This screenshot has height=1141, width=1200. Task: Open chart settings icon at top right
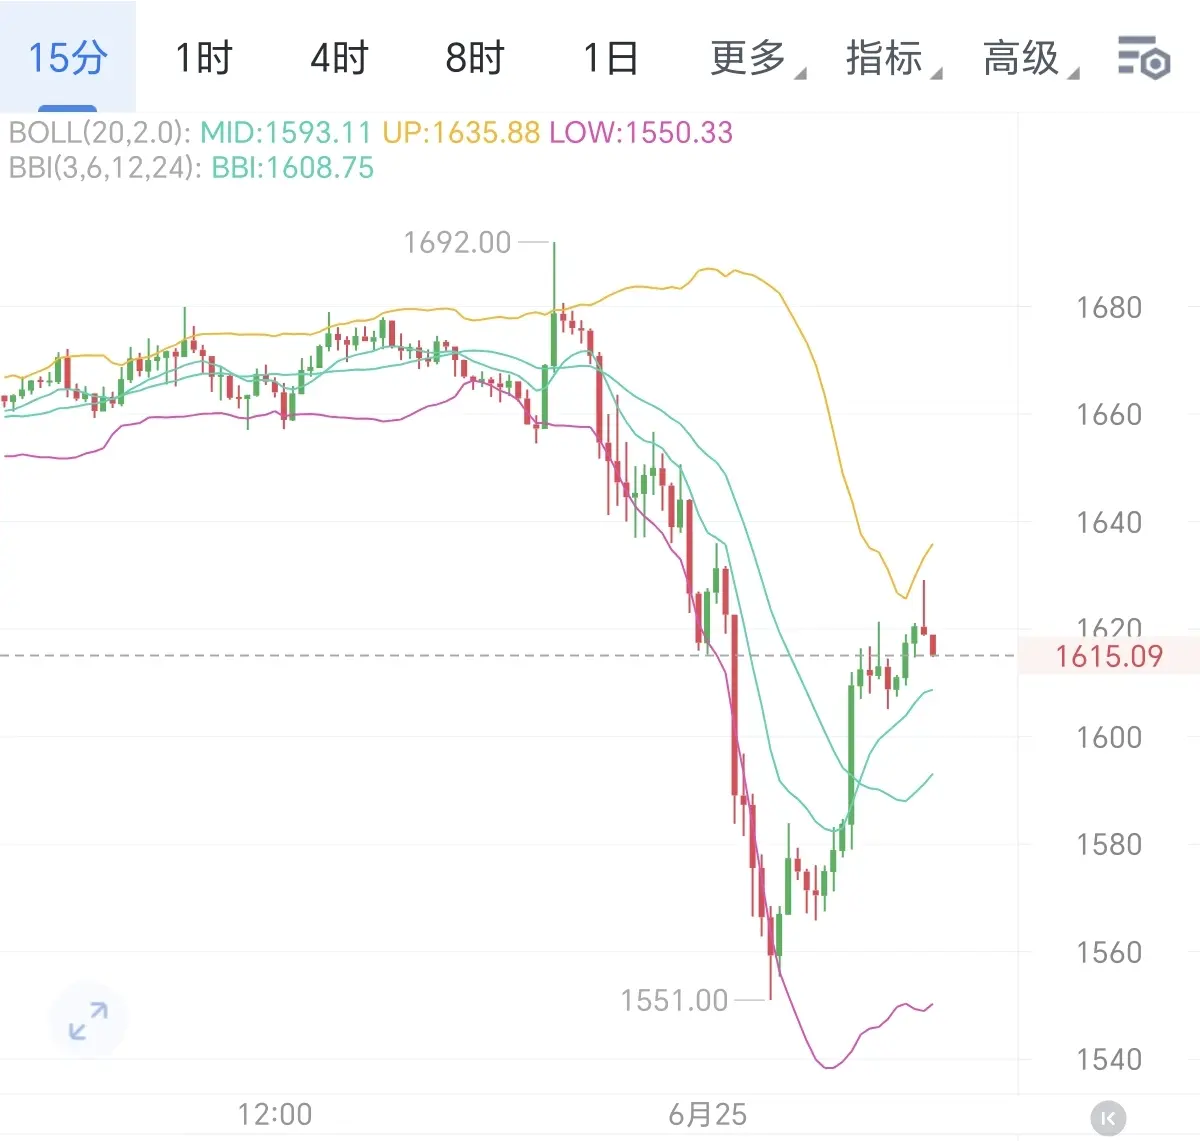tap(1143, 58)
